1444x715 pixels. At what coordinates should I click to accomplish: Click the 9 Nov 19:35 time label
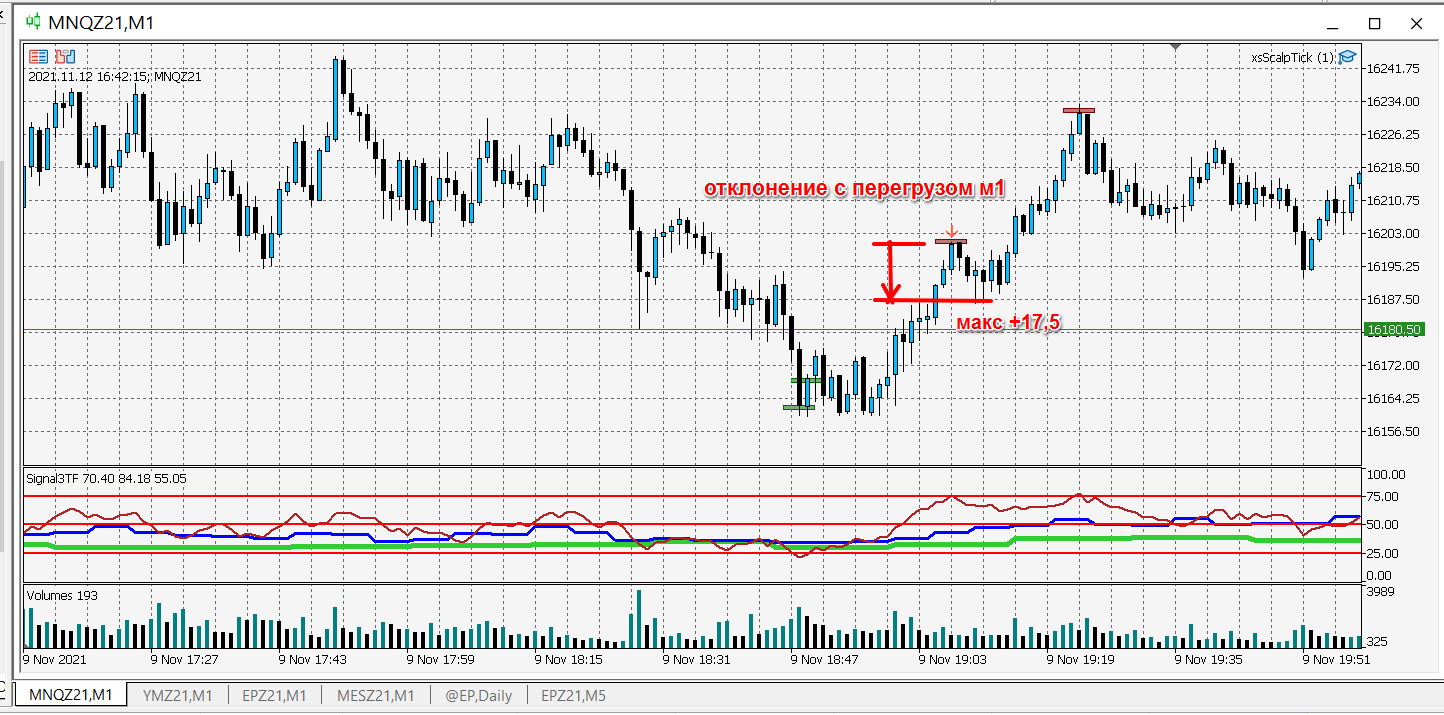click(1209, 660)
